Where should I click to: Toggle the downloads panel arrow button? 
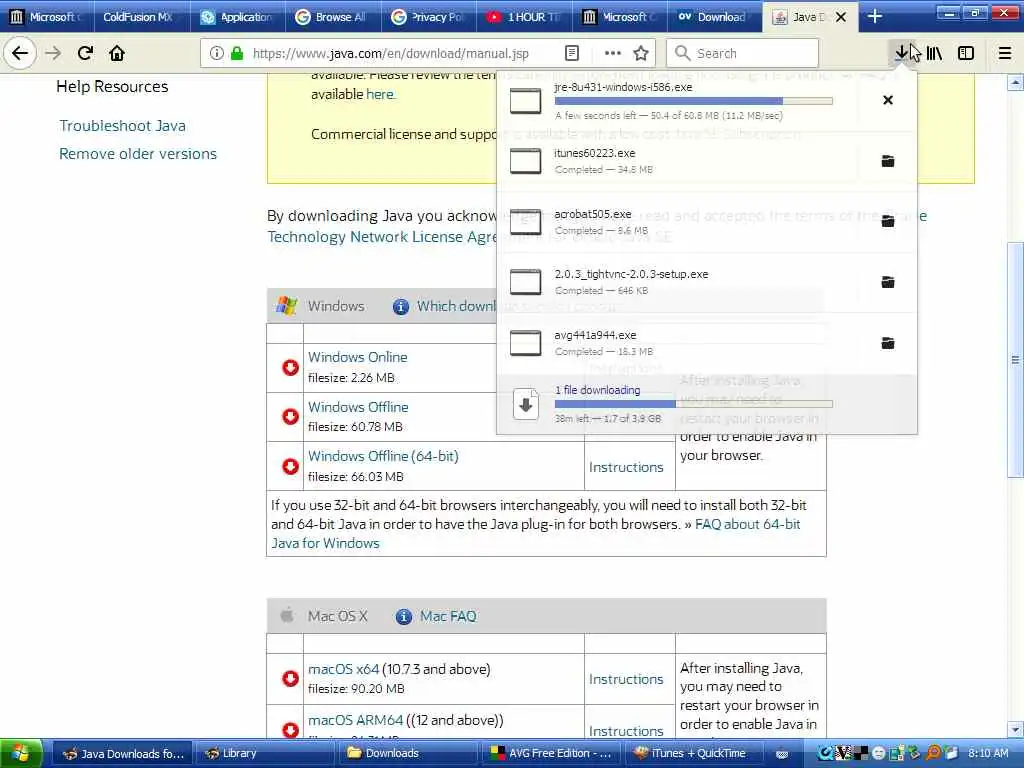(901, 53)
